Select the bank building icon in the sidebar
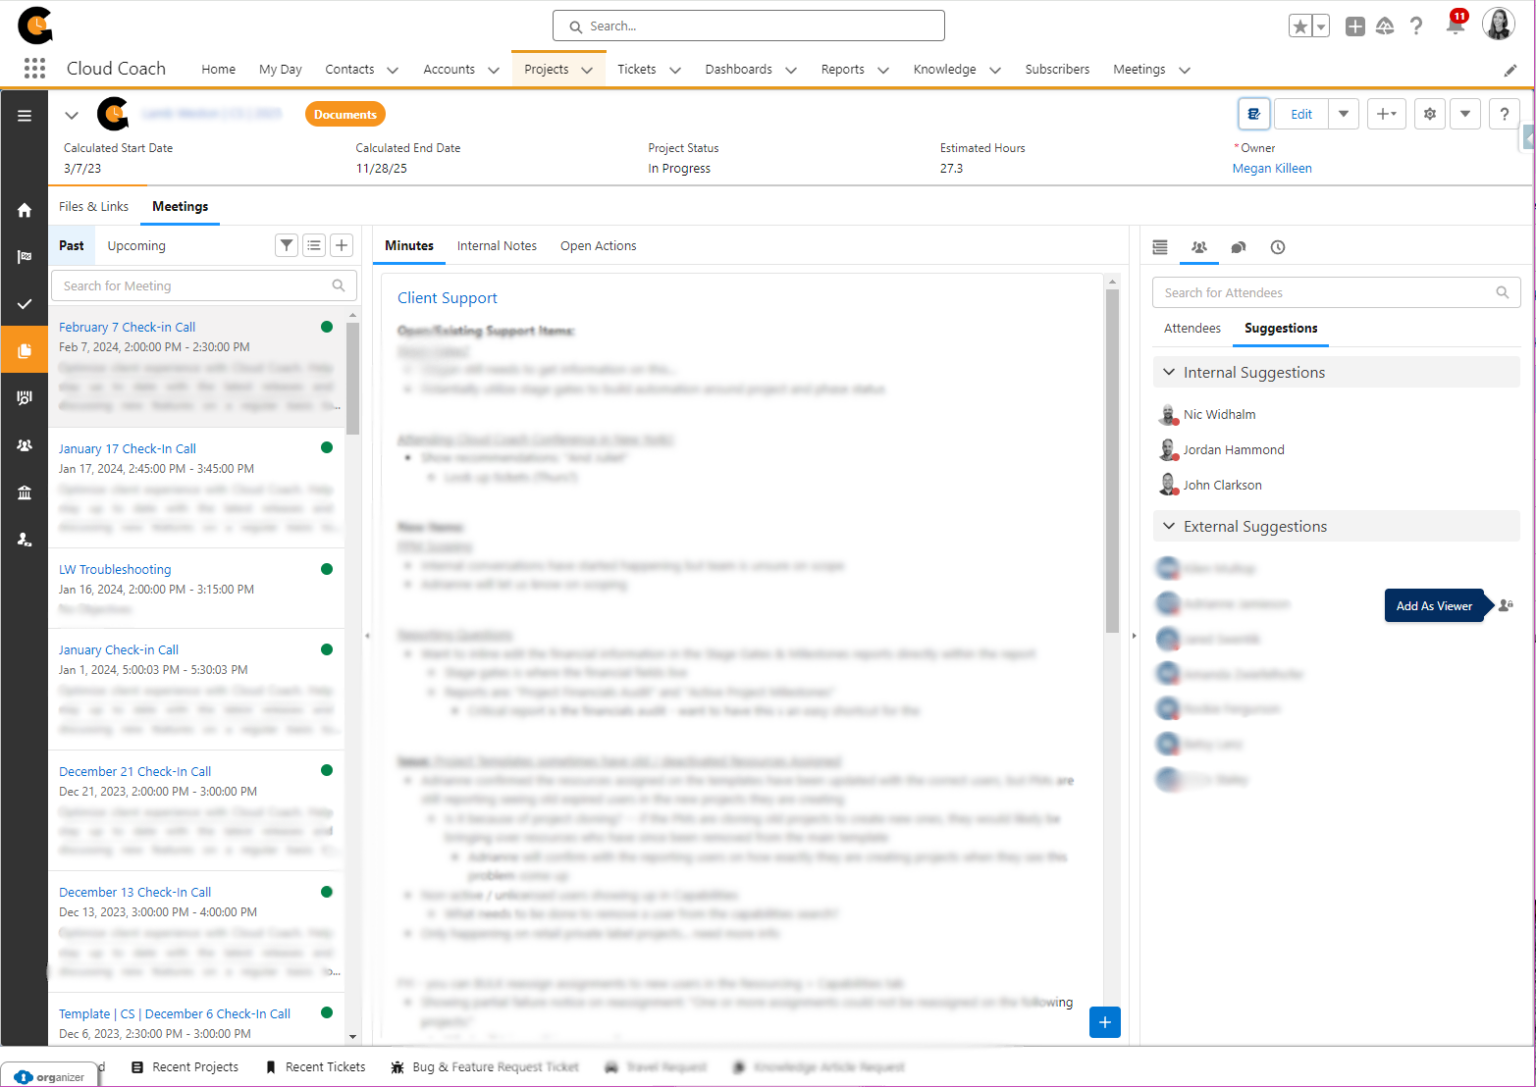This screenshot has width=1536, height=1087. tap(24, 492)
